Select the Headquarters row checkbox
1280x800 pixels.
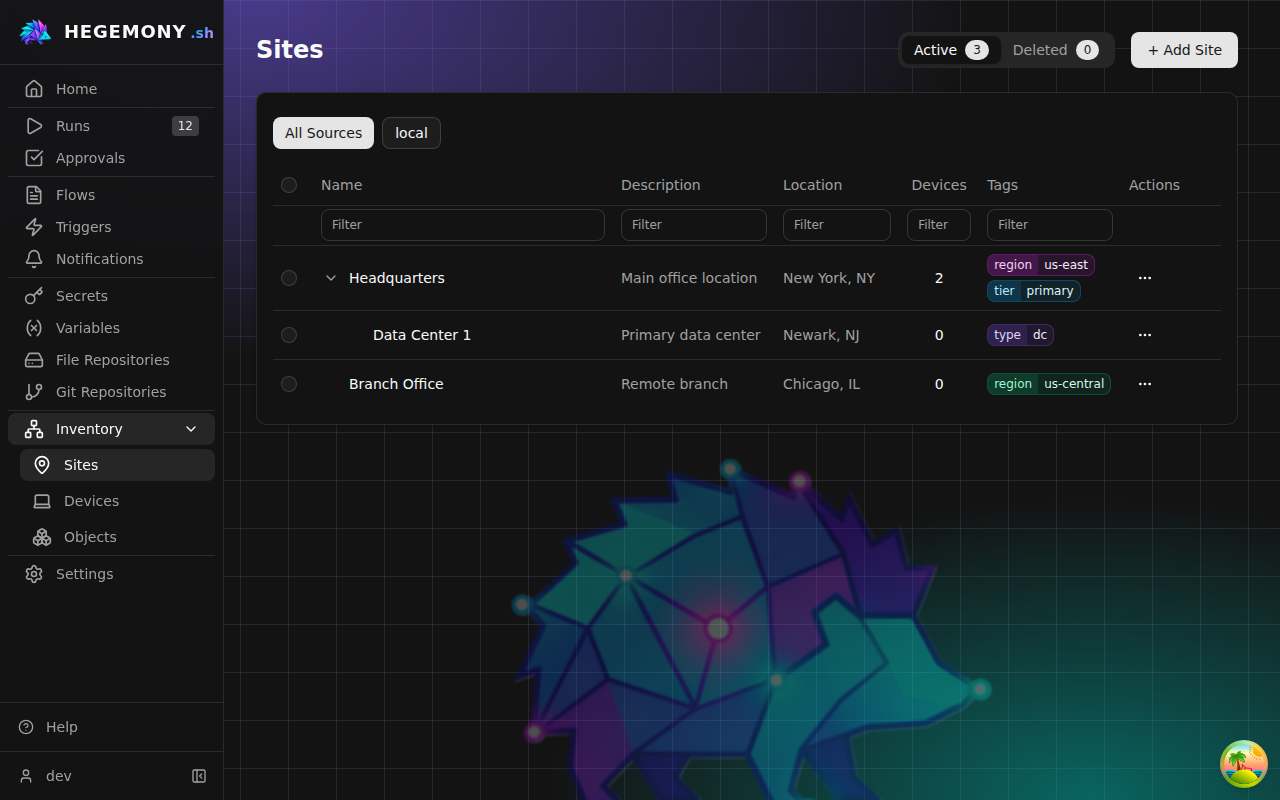pos(289,278)
